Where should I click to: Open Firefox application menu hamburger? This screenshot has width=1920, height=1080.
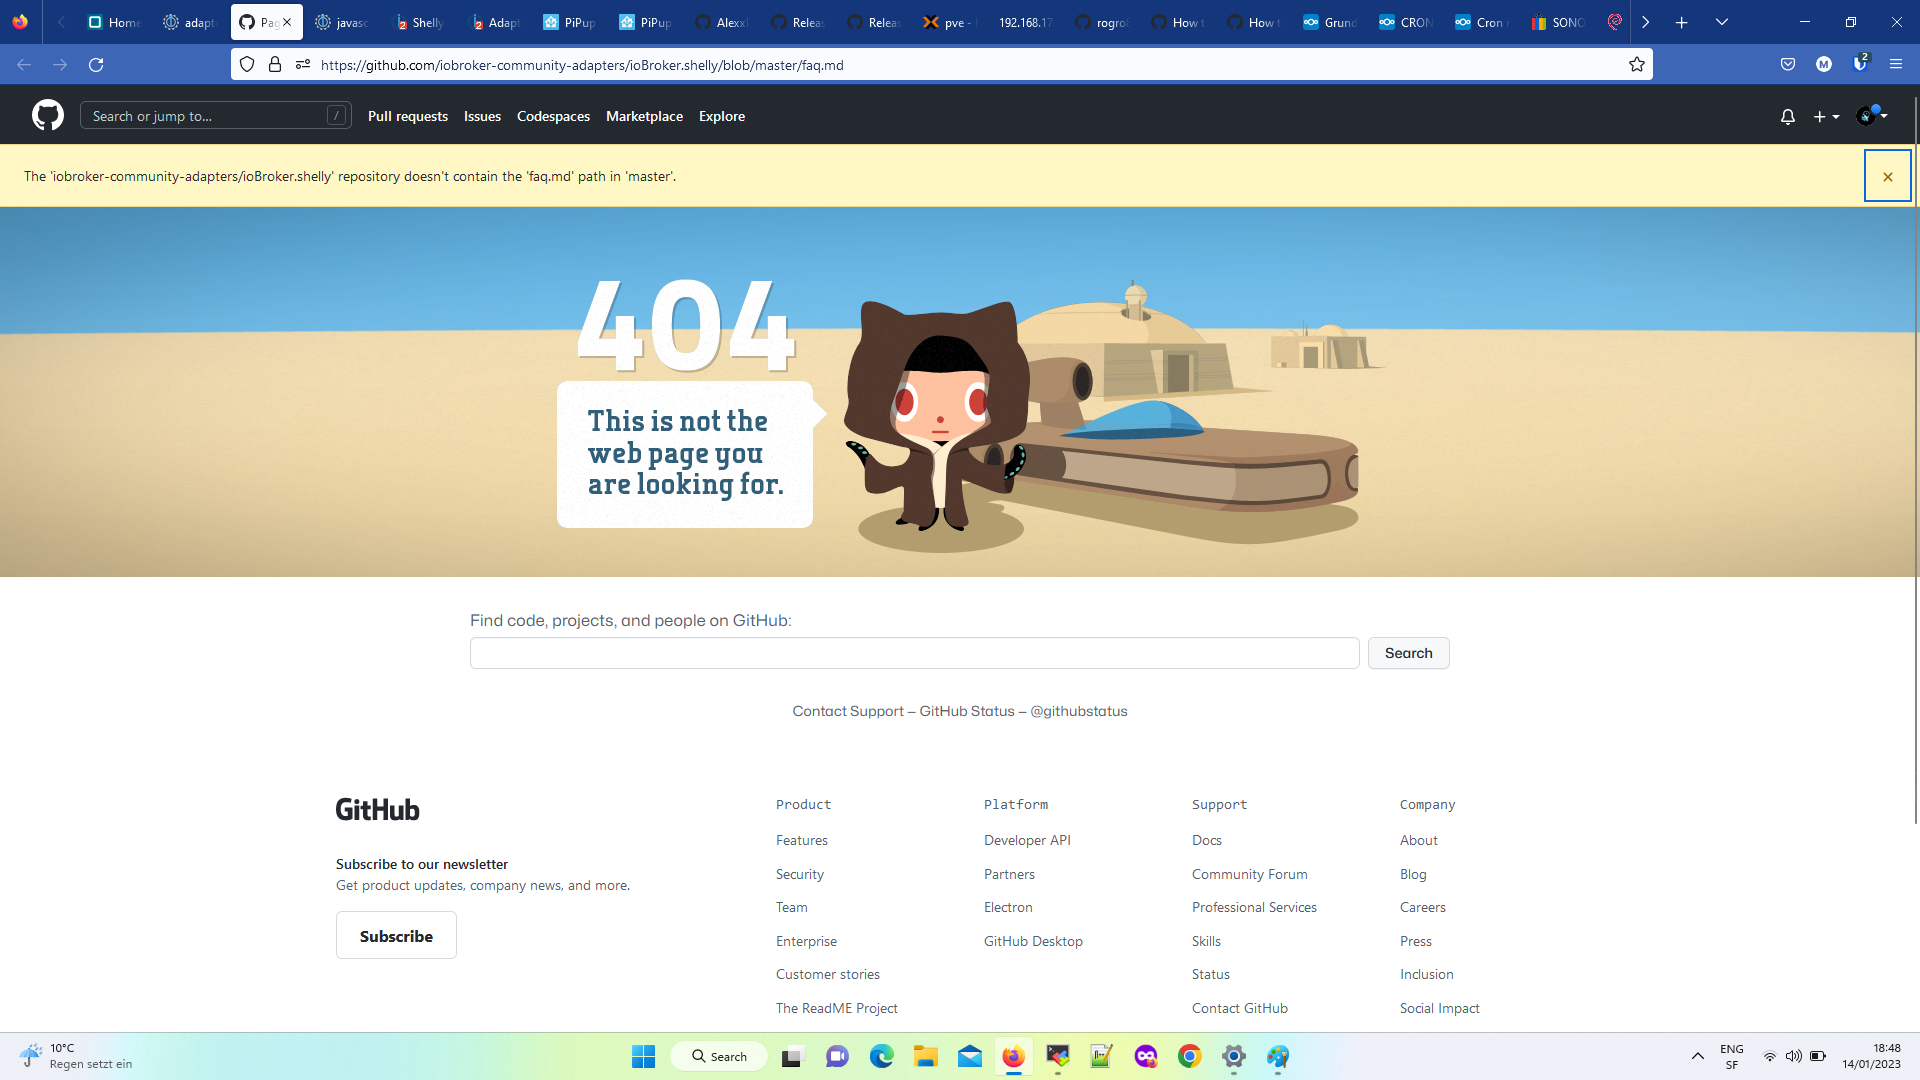coord(1896,65)
